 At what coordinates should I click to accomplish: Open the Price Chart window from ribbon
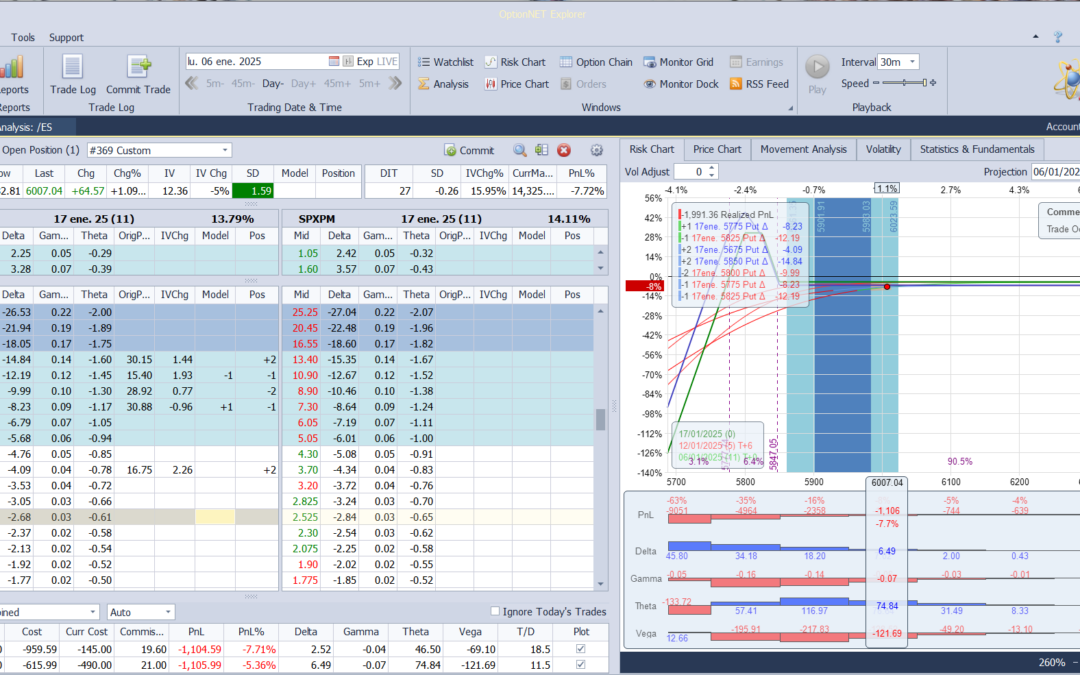click(x=517, y=84)
